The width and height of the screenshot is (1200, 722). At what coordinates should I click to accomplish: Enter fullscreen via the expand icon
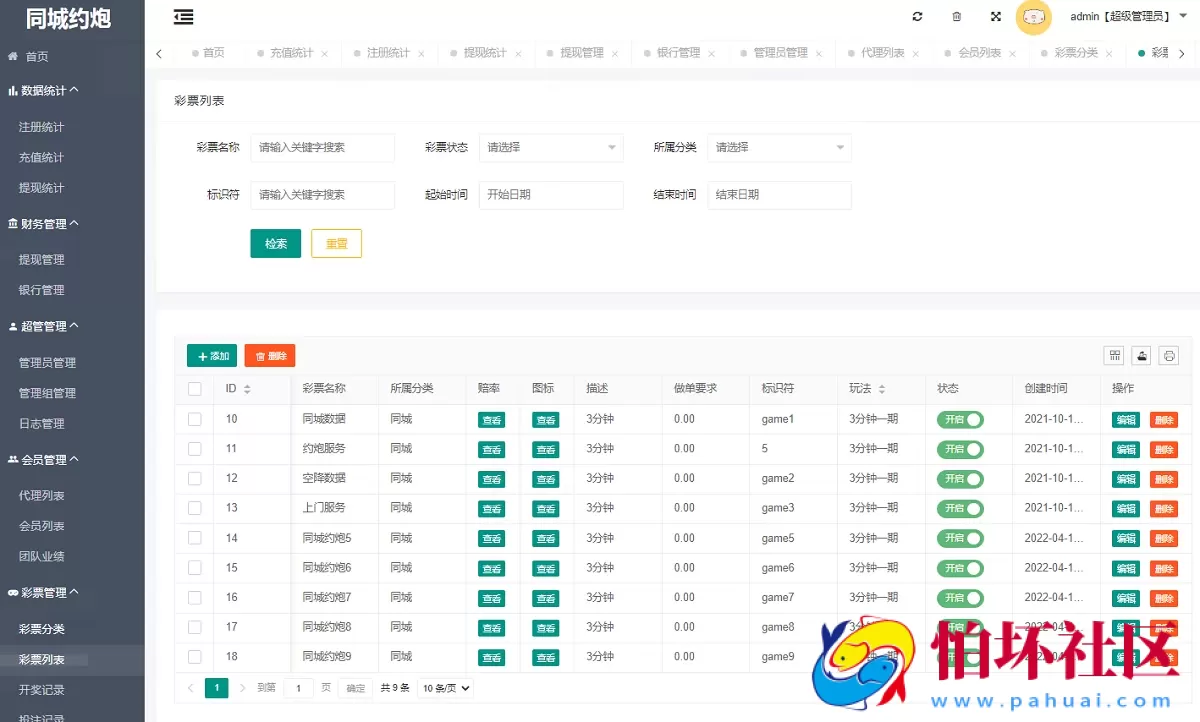click(x=995, y=17)
